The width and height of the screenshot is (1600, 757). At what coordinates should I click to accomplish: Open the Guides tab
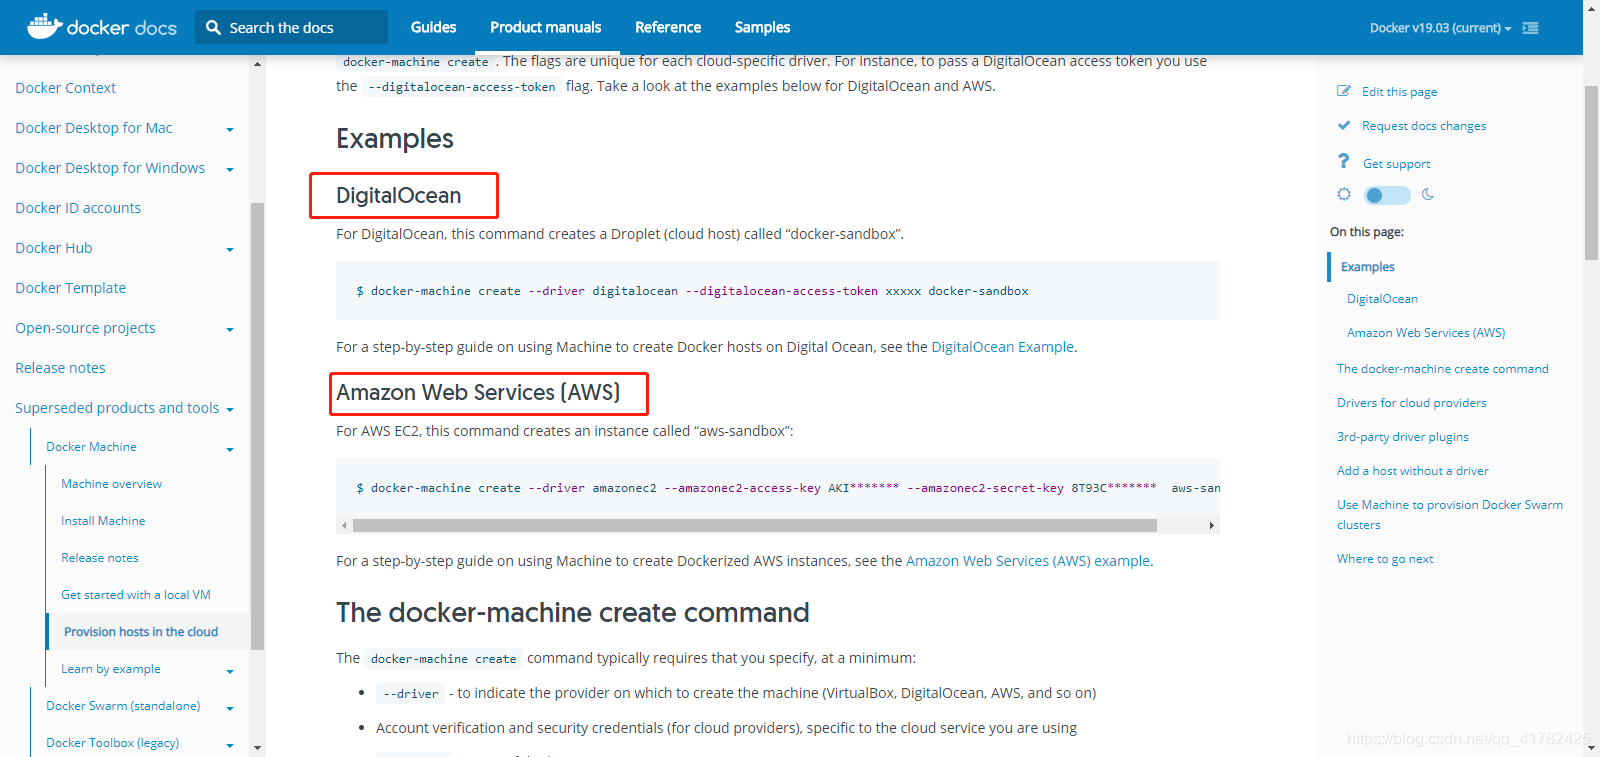pos(433,28)
